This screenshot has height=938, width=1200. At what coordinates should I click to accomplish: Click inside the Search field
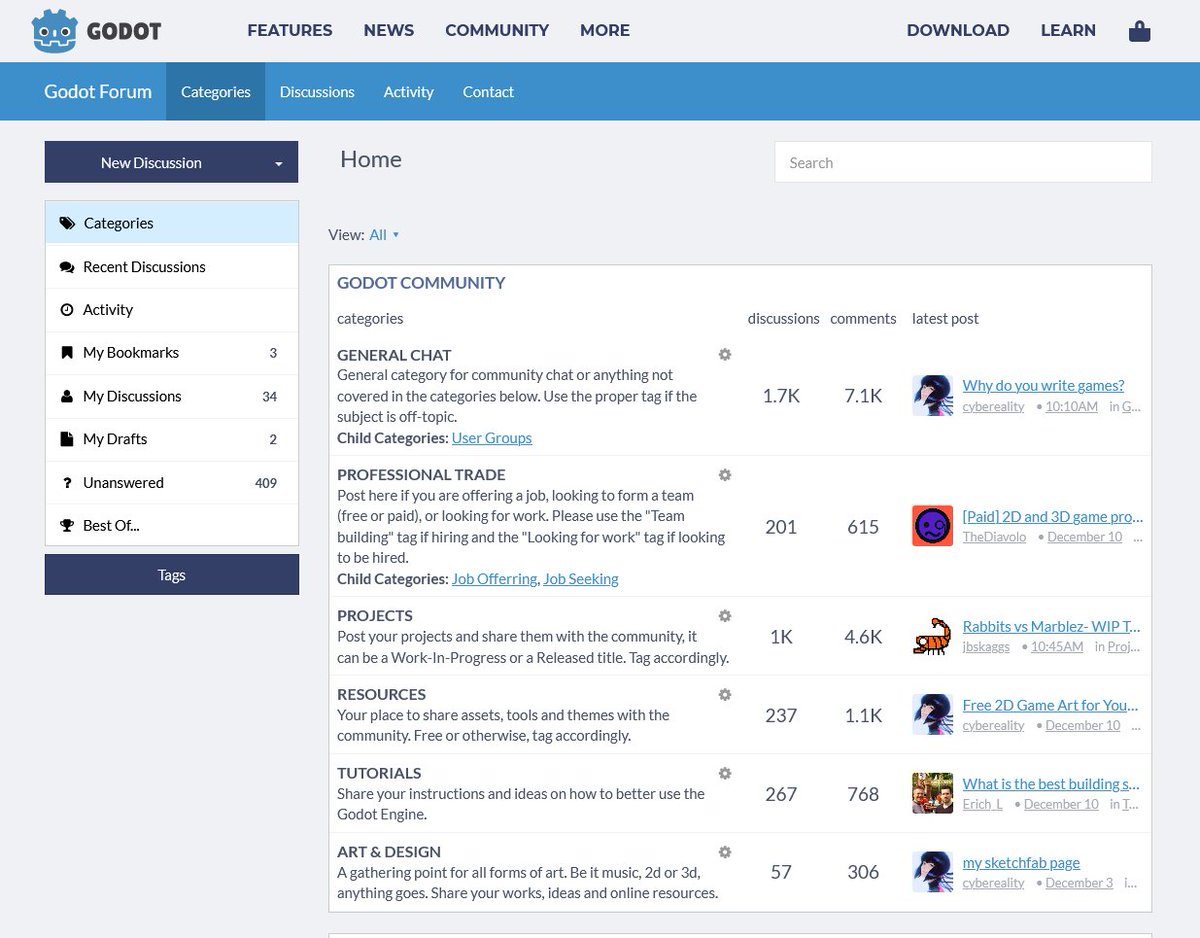(x=963, y=162)
